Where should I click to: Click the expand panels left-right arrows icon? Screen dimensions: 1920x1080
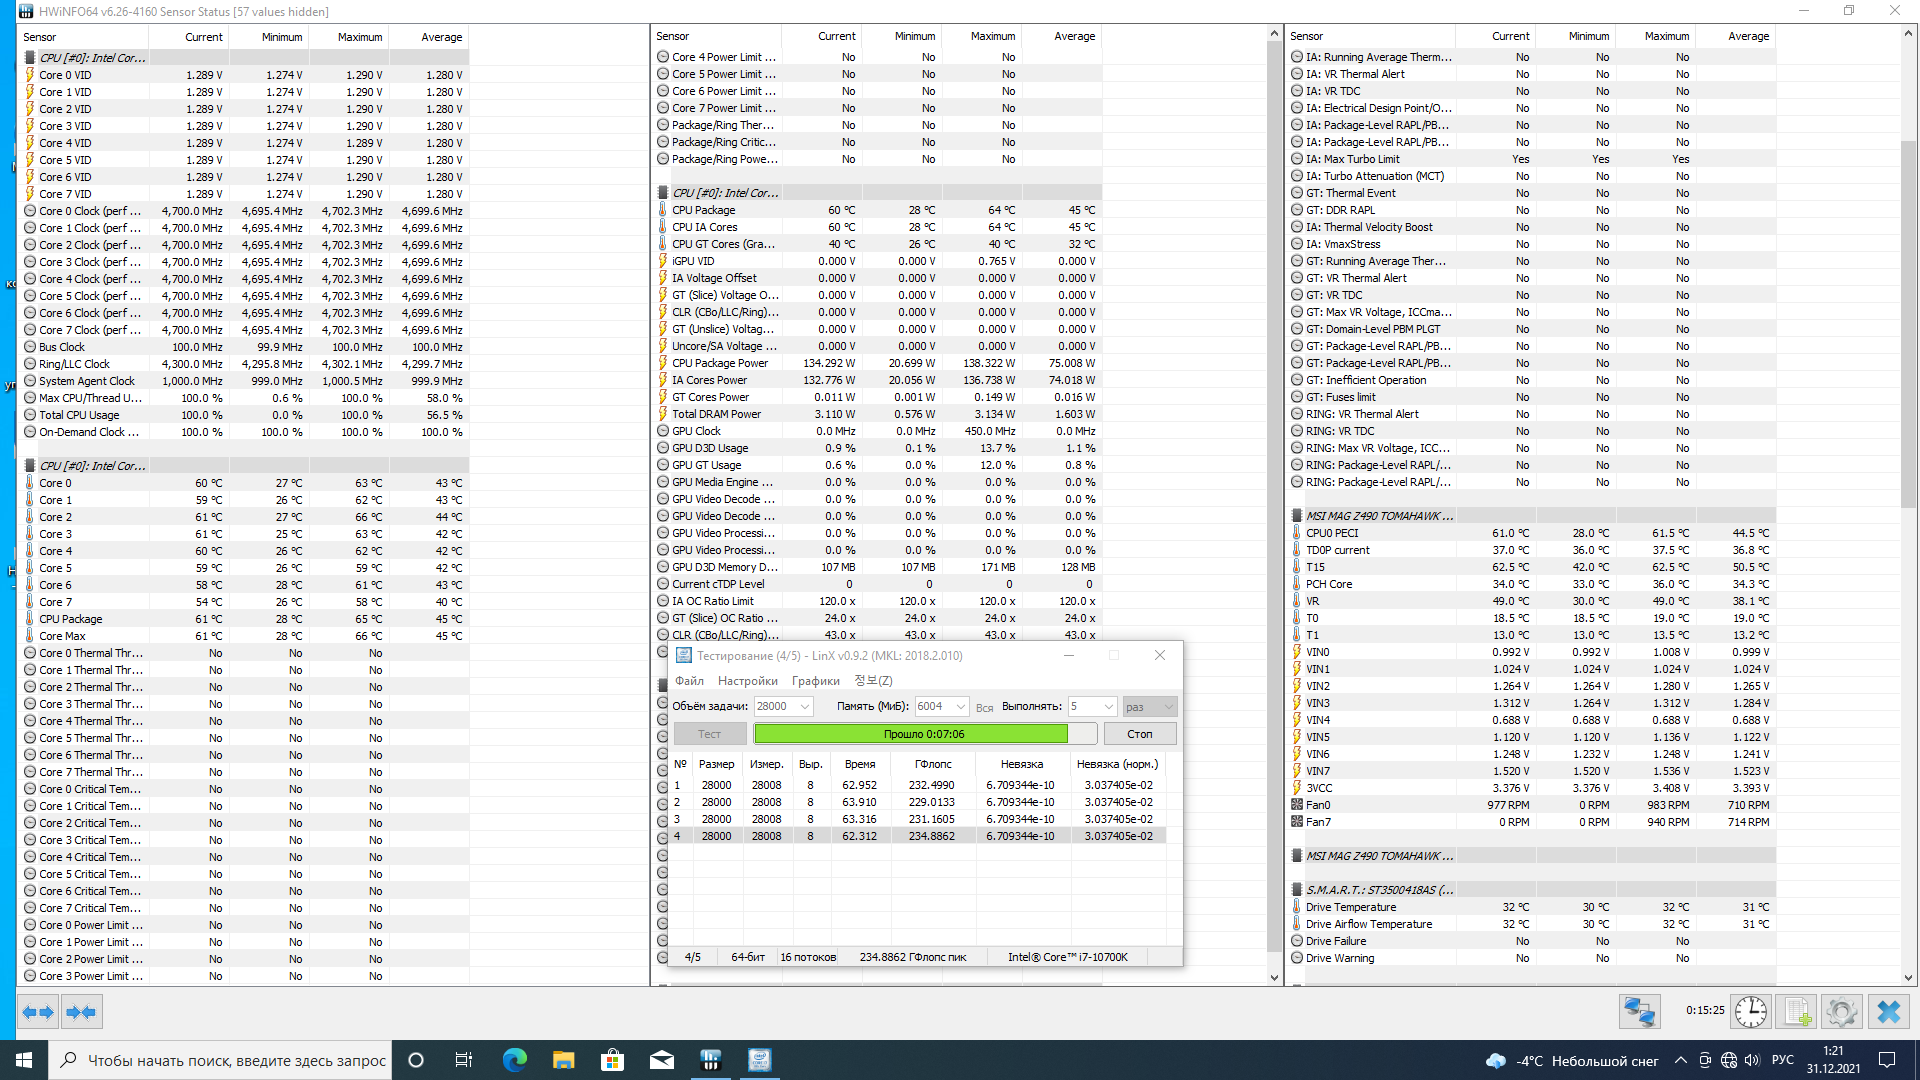(38, 1012)
